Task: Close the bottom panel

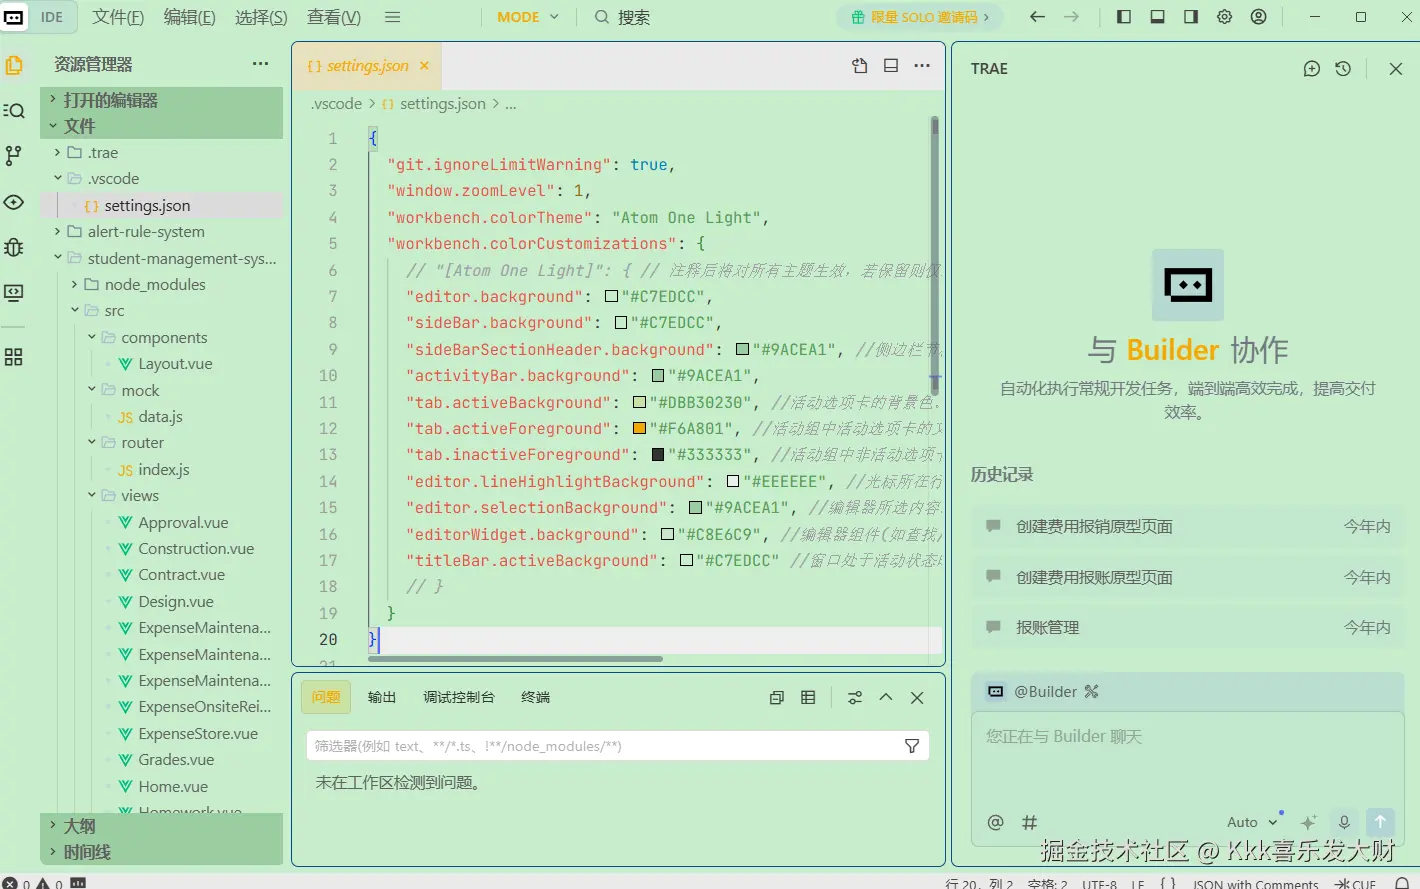Action: click(x=917, y=698)
